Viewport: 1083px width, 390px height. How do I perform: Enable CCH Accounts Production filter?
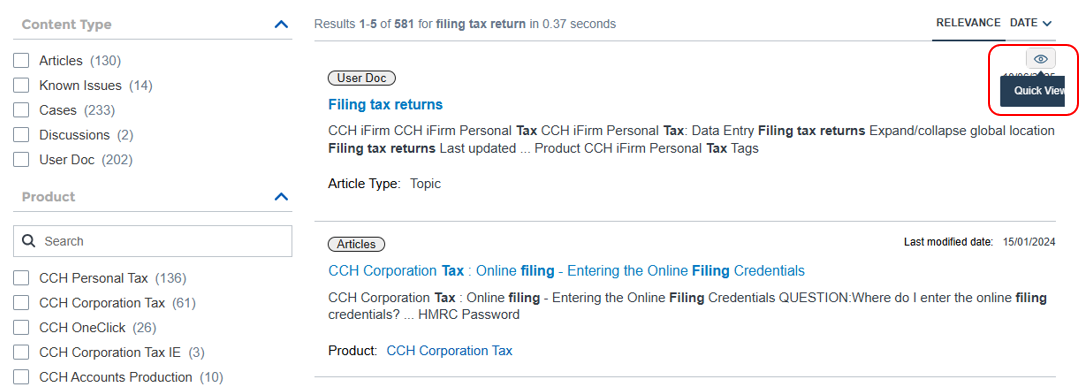click(21, 378)
